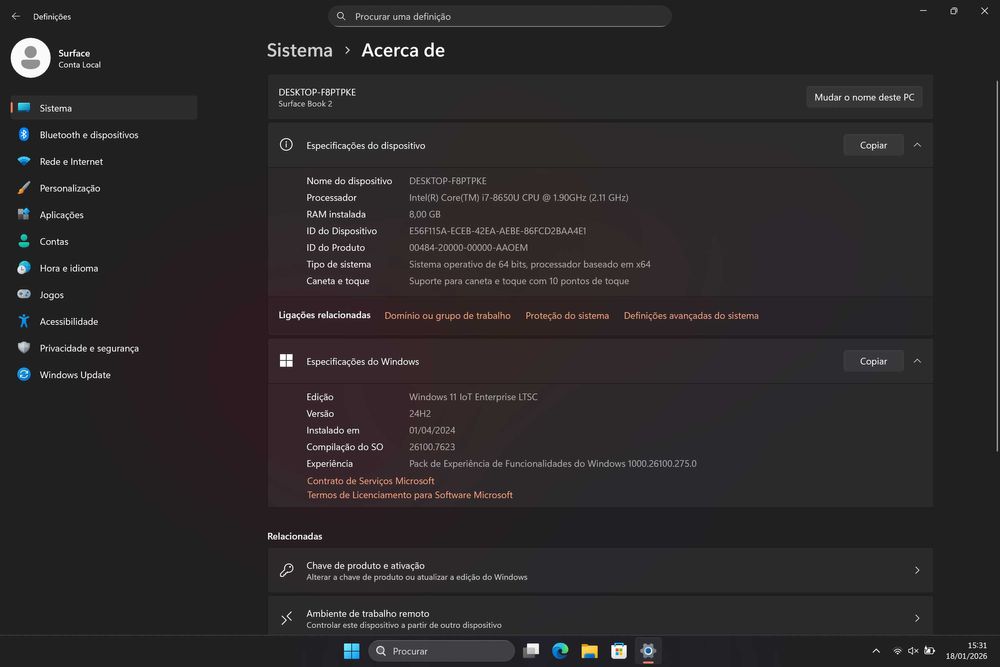Open Contrato de Serviços Microsoft link
Screen dimensions: 1000x667
(371, 481)
